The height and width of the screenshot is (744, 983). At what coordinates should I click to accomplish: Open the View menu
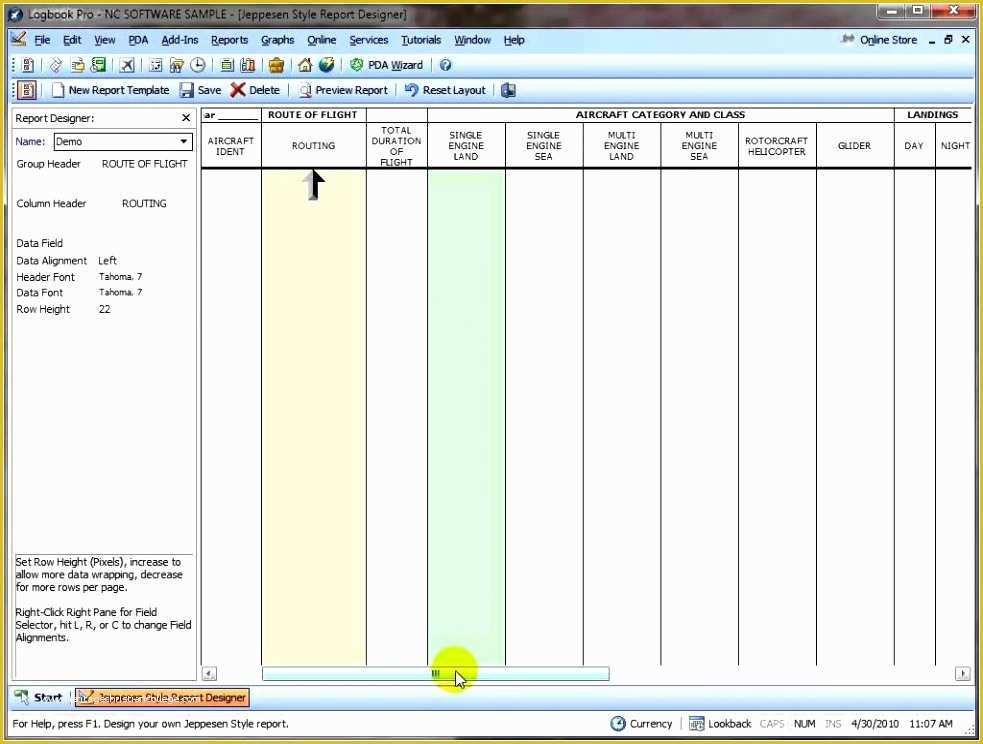105,39
